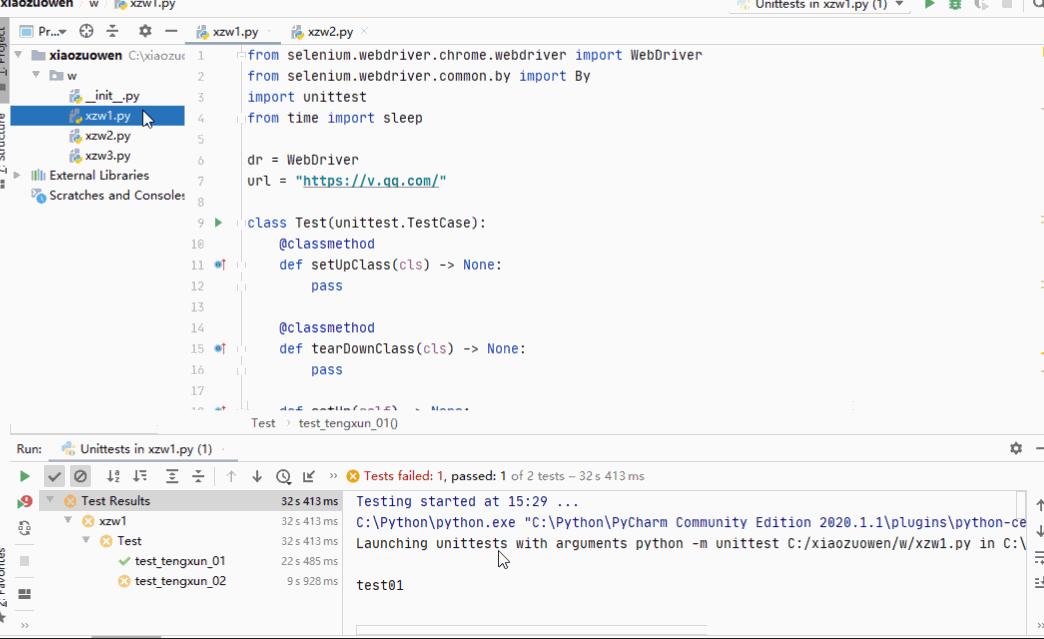
Task: Click Expand All icon in test toolbar
Action: coord(172,476)
